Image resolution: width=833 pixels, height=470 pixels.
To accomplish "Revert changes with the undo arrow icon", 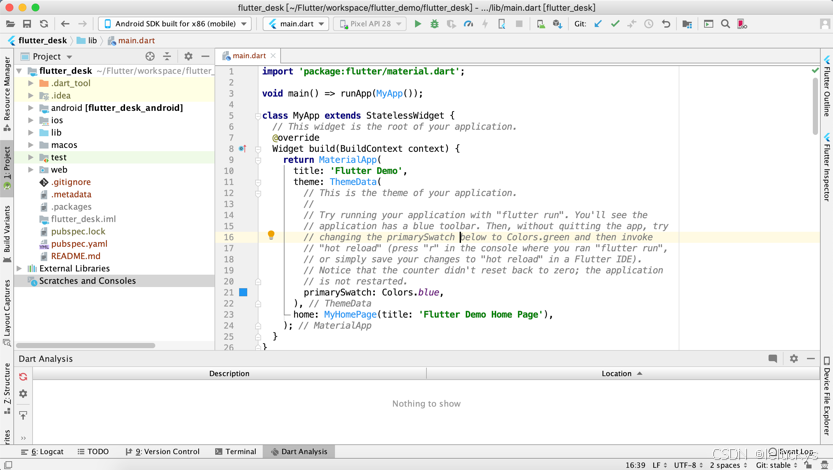I will click(666, 24).
